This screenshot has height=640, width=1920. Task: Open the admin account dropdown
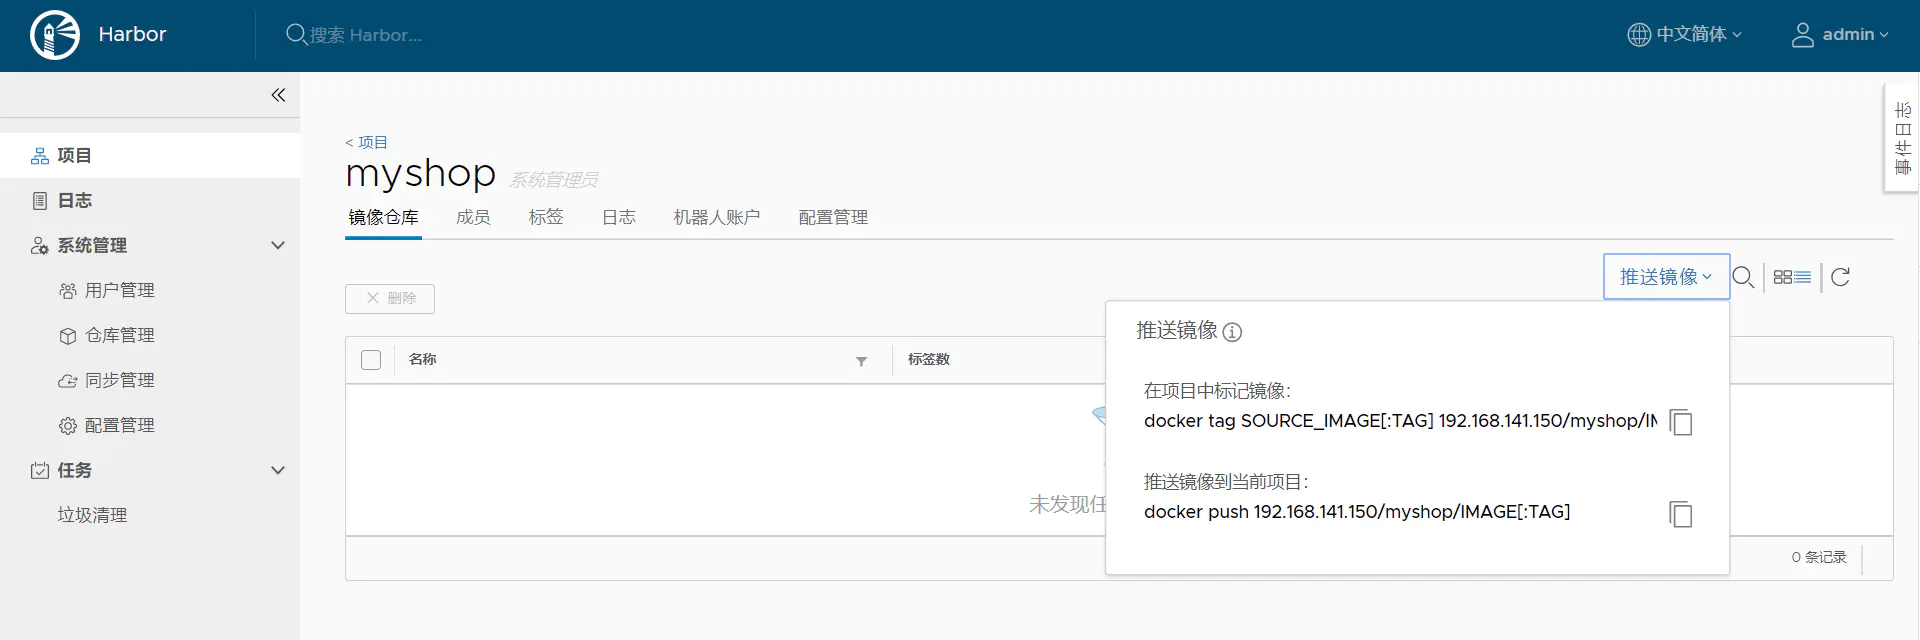1840,35
